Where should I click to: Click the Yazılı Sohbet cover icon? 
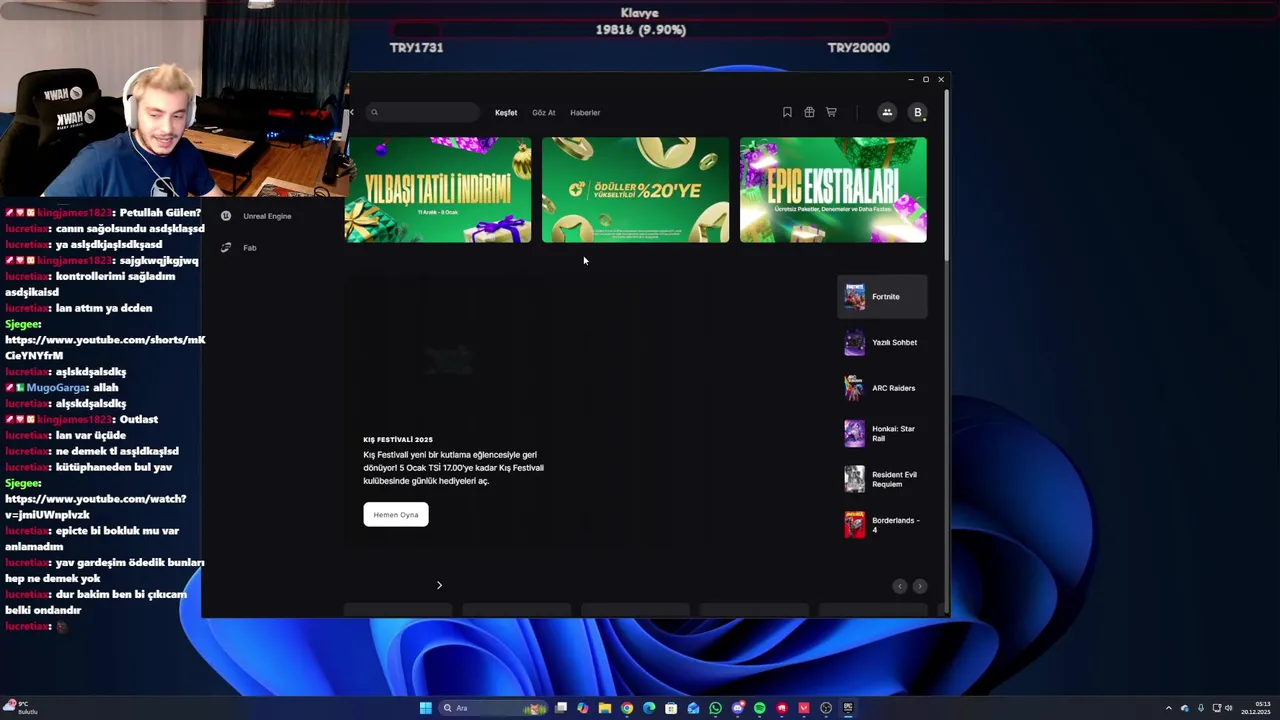pos(854,342)
